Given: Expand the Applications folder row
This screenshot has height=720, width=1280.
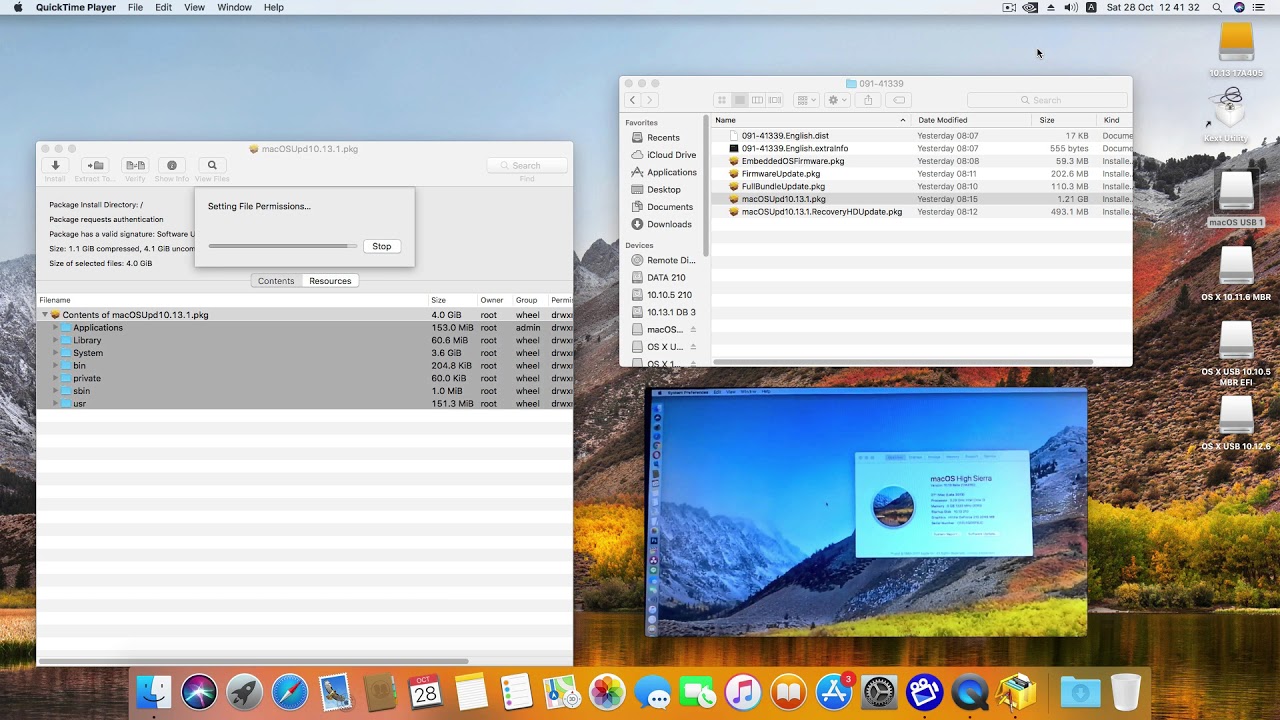Looking at the screenshot, I should [56, 328].
